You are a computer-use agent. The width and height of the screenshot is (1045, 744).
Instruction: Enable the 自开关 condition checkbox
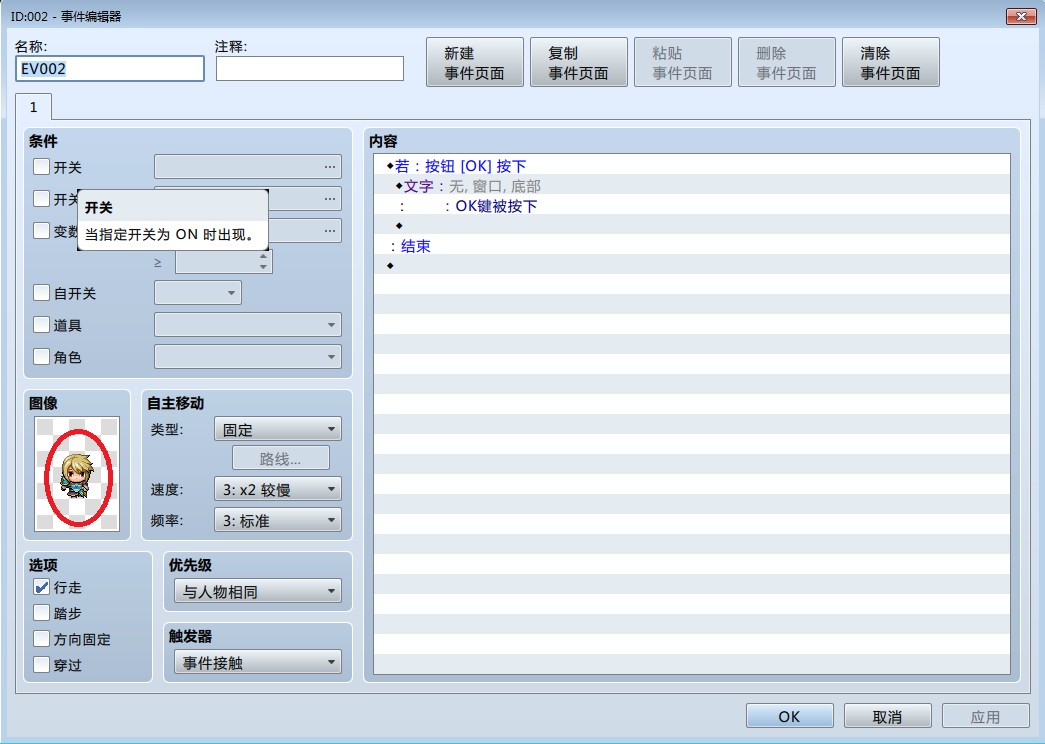click(41, 293)
